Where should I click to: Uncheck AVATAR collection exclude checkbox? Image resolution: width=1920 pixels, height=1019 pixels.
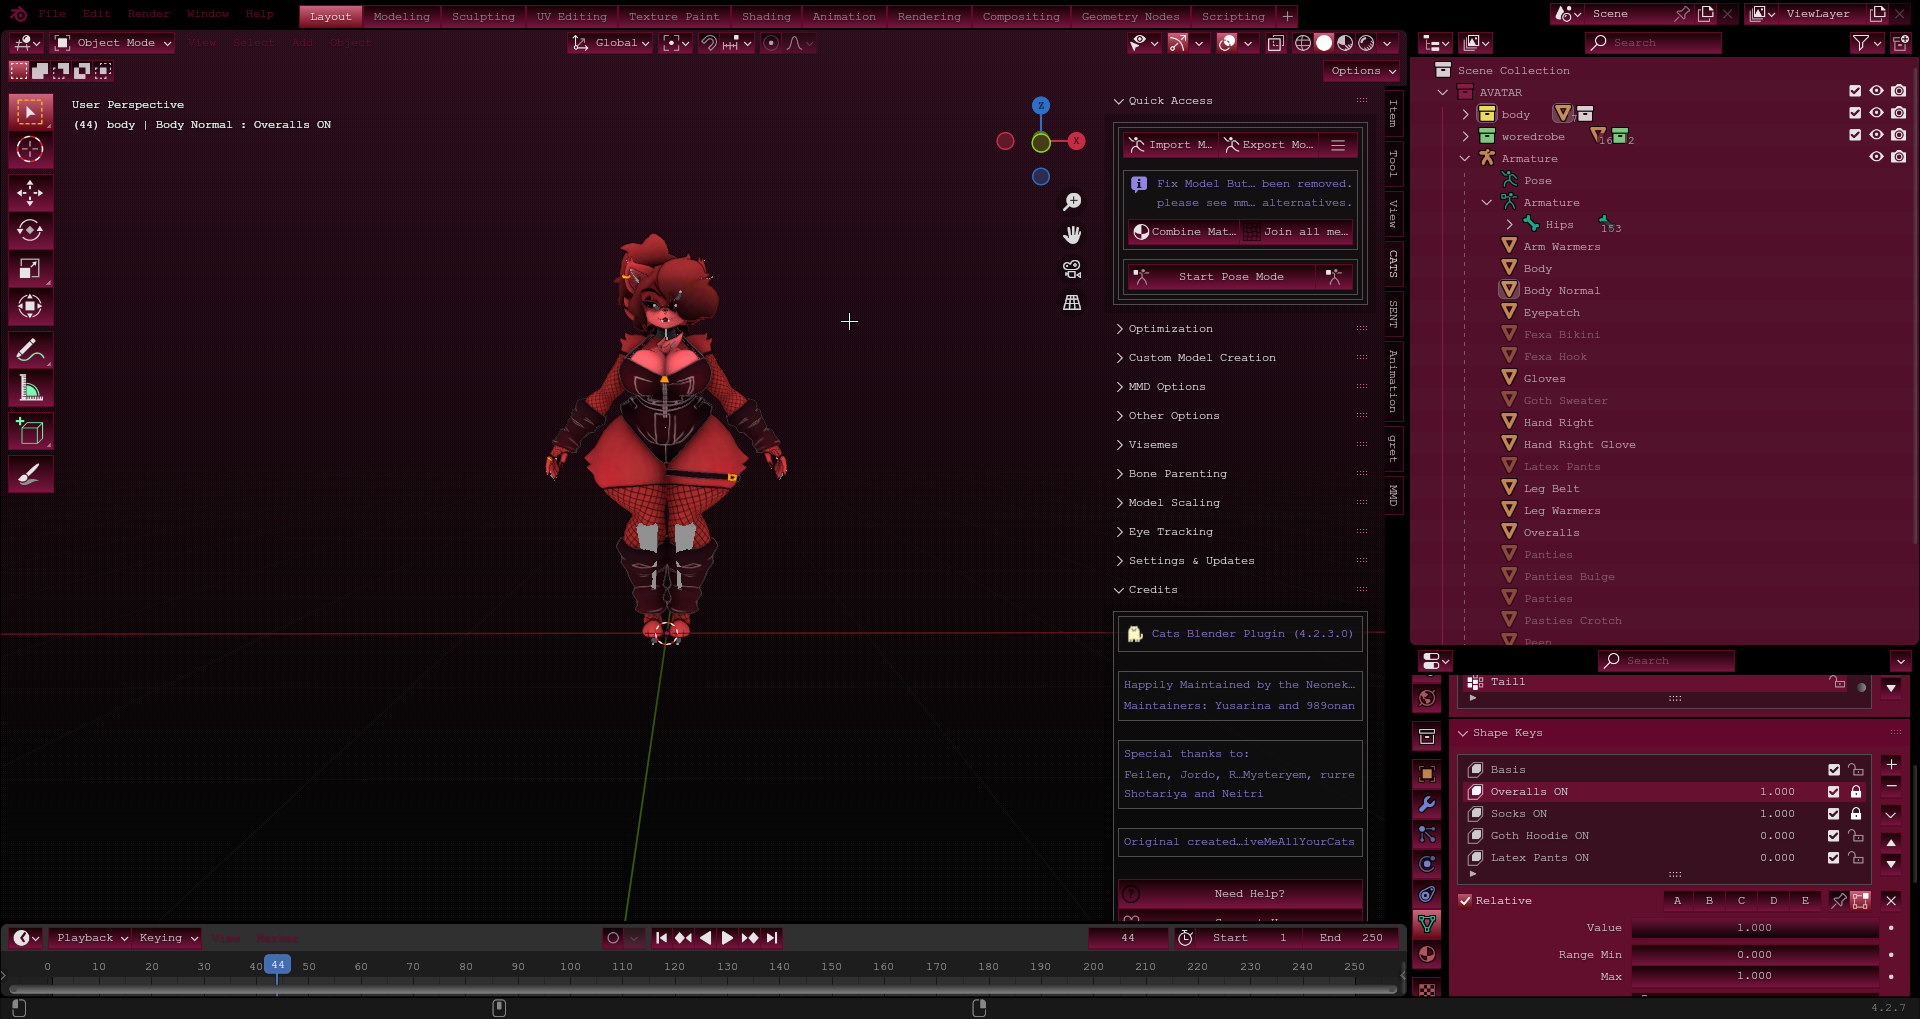[x=1855, y=91]
